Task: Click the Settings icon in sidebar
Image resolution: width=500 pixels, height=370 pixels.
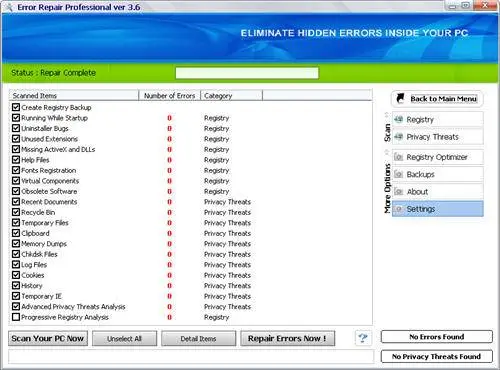Action: 398,209
